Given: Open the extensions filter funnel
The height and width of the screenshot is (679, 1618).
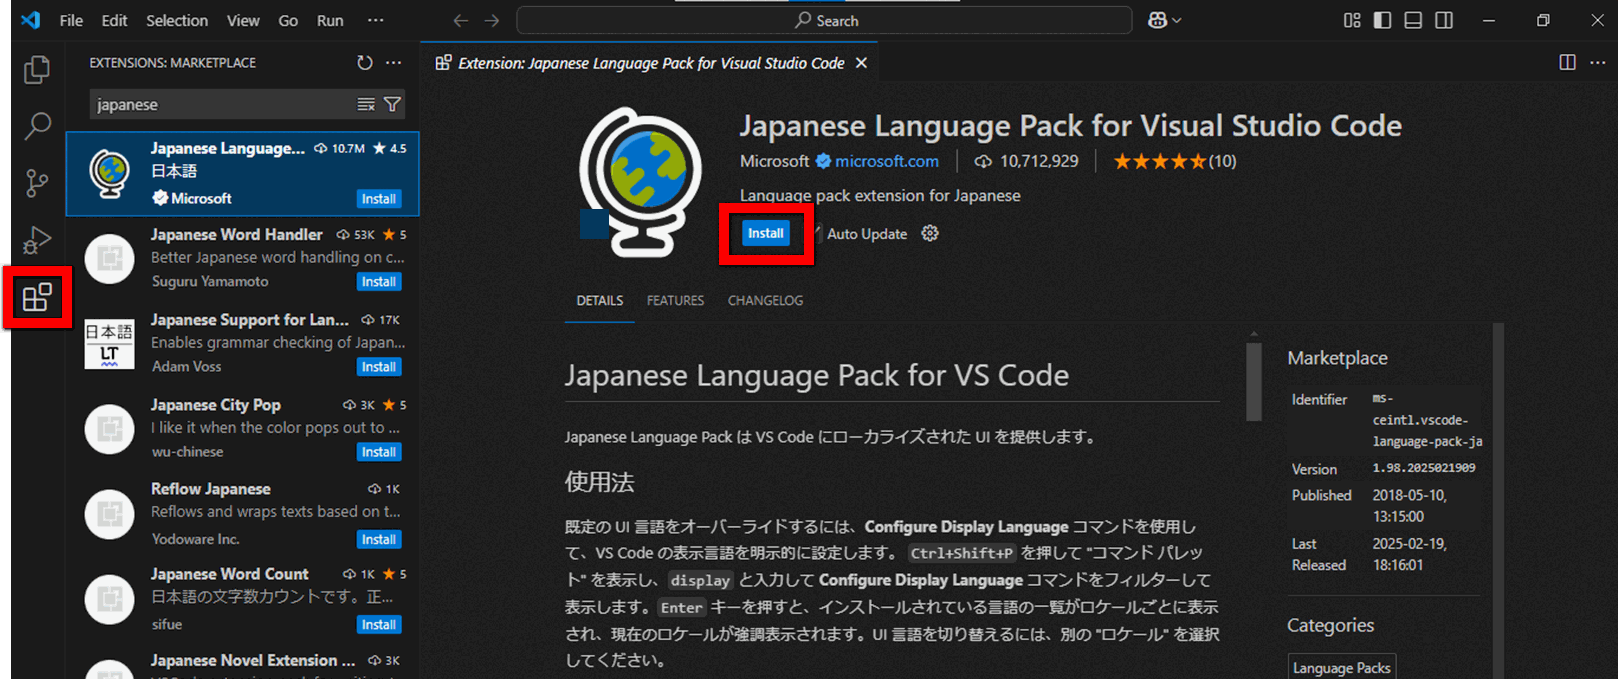Looking at the screenshot, I should tap(392, 104).
